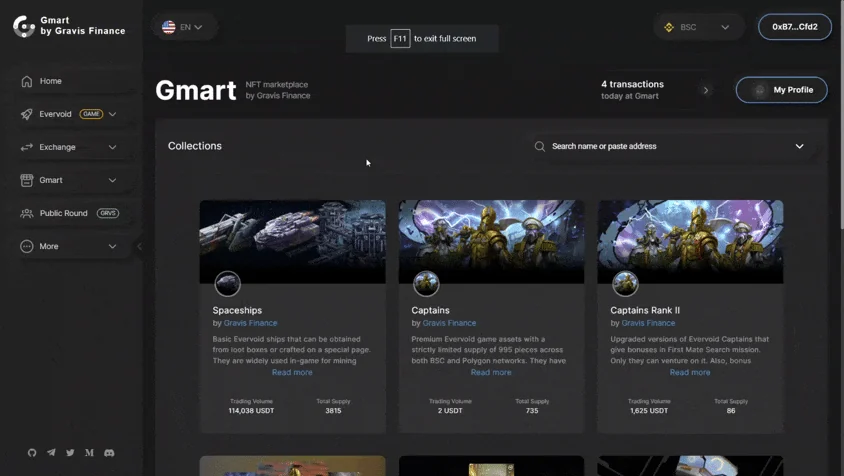
Task: Open the EN language dropdown
Action: tap(182, 27)
